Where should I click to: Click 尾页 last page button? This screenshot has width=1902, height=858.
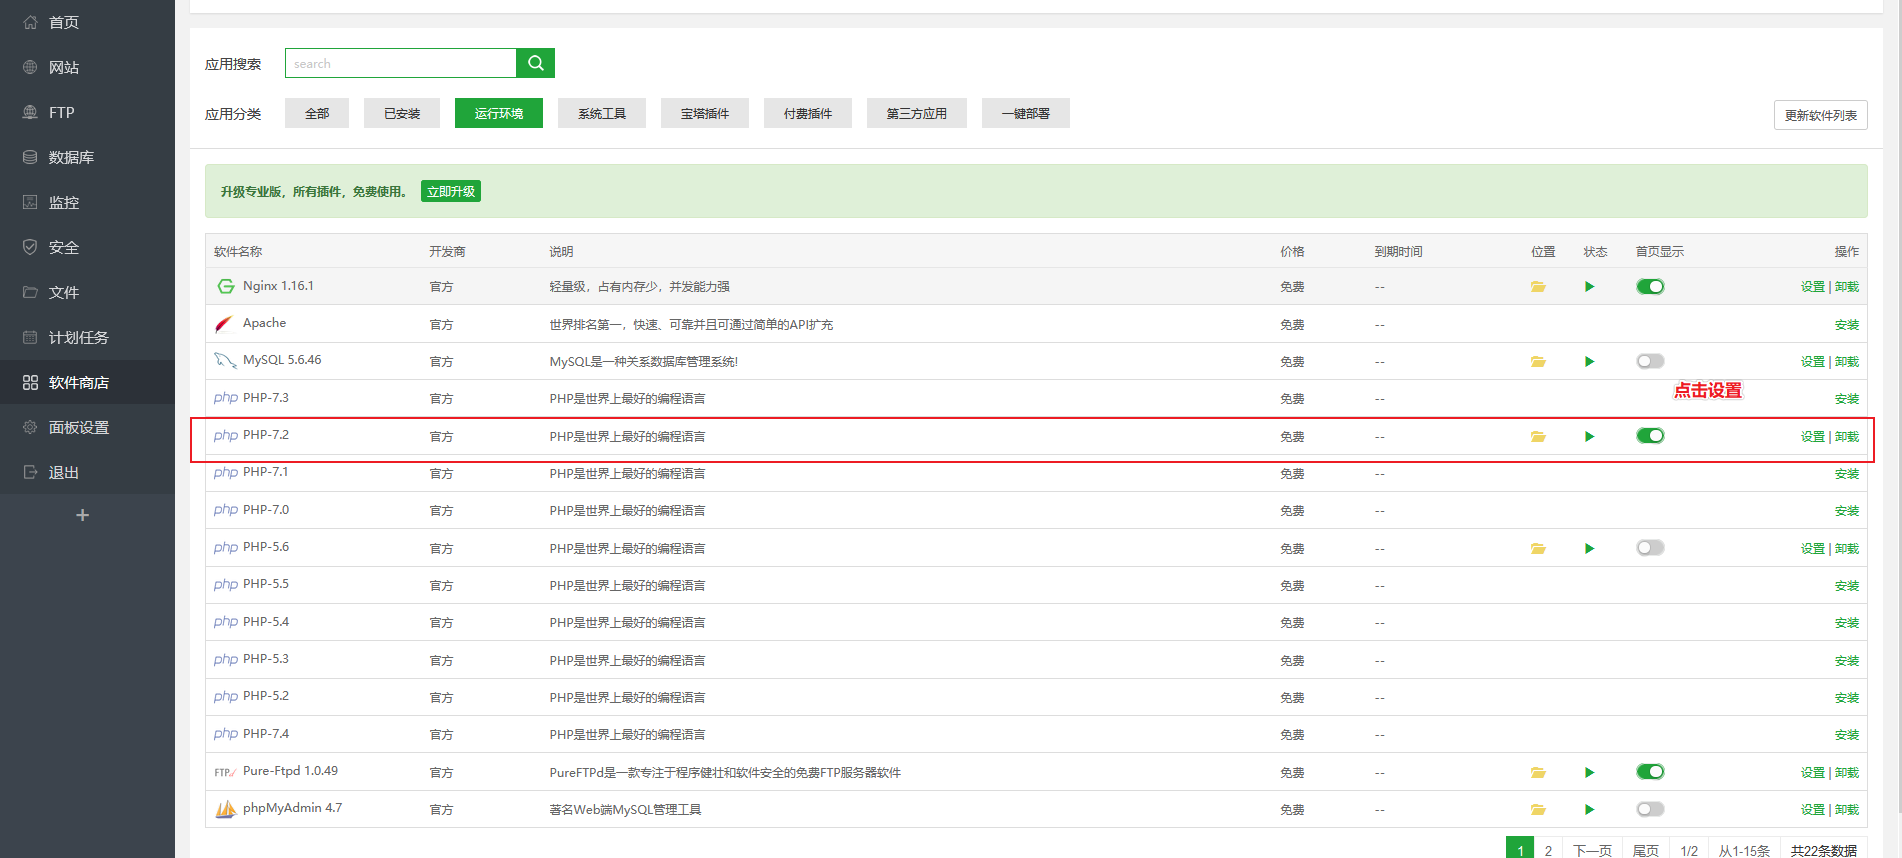tap(1646, 850)
